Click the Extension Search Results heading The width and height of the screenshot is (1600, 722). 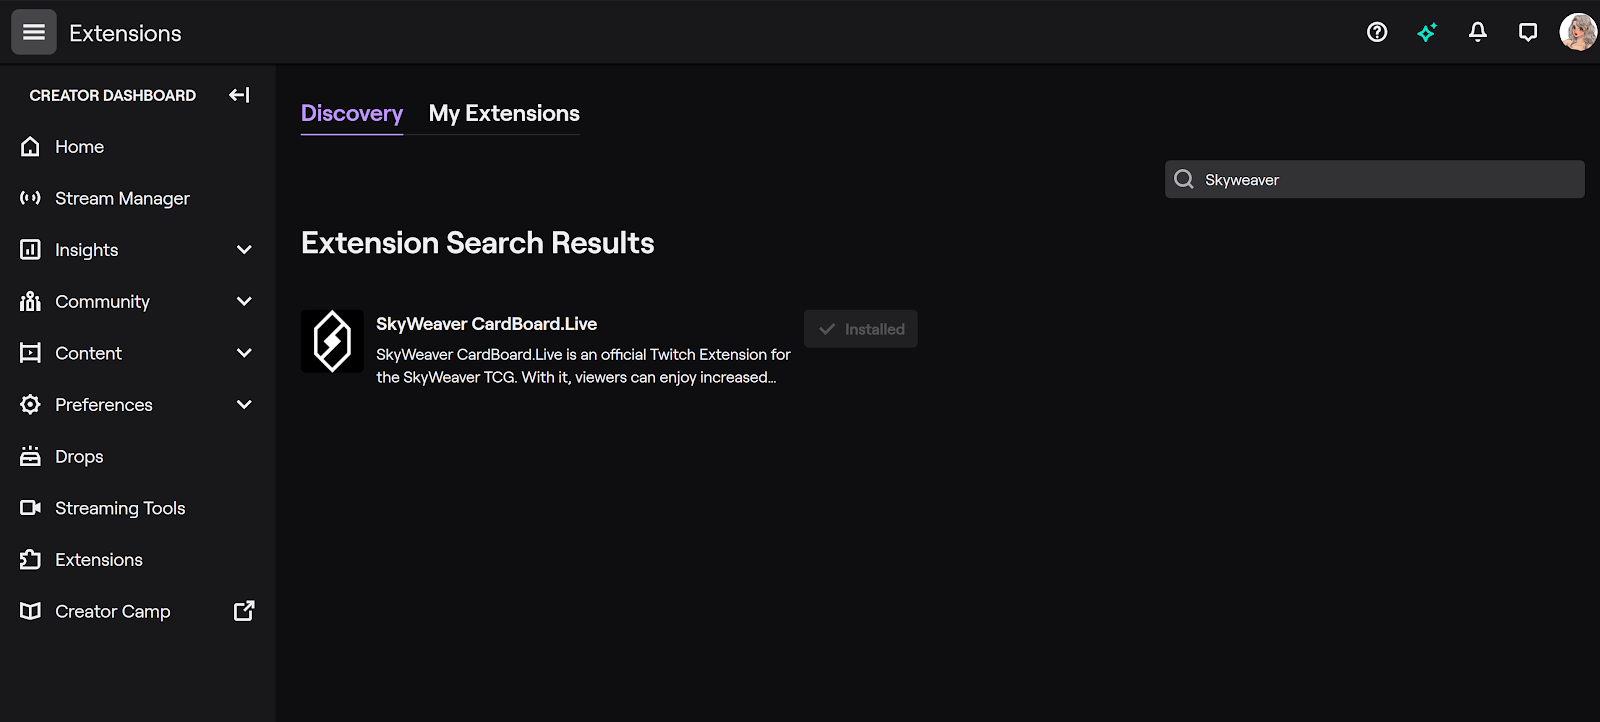coord(478,243)
